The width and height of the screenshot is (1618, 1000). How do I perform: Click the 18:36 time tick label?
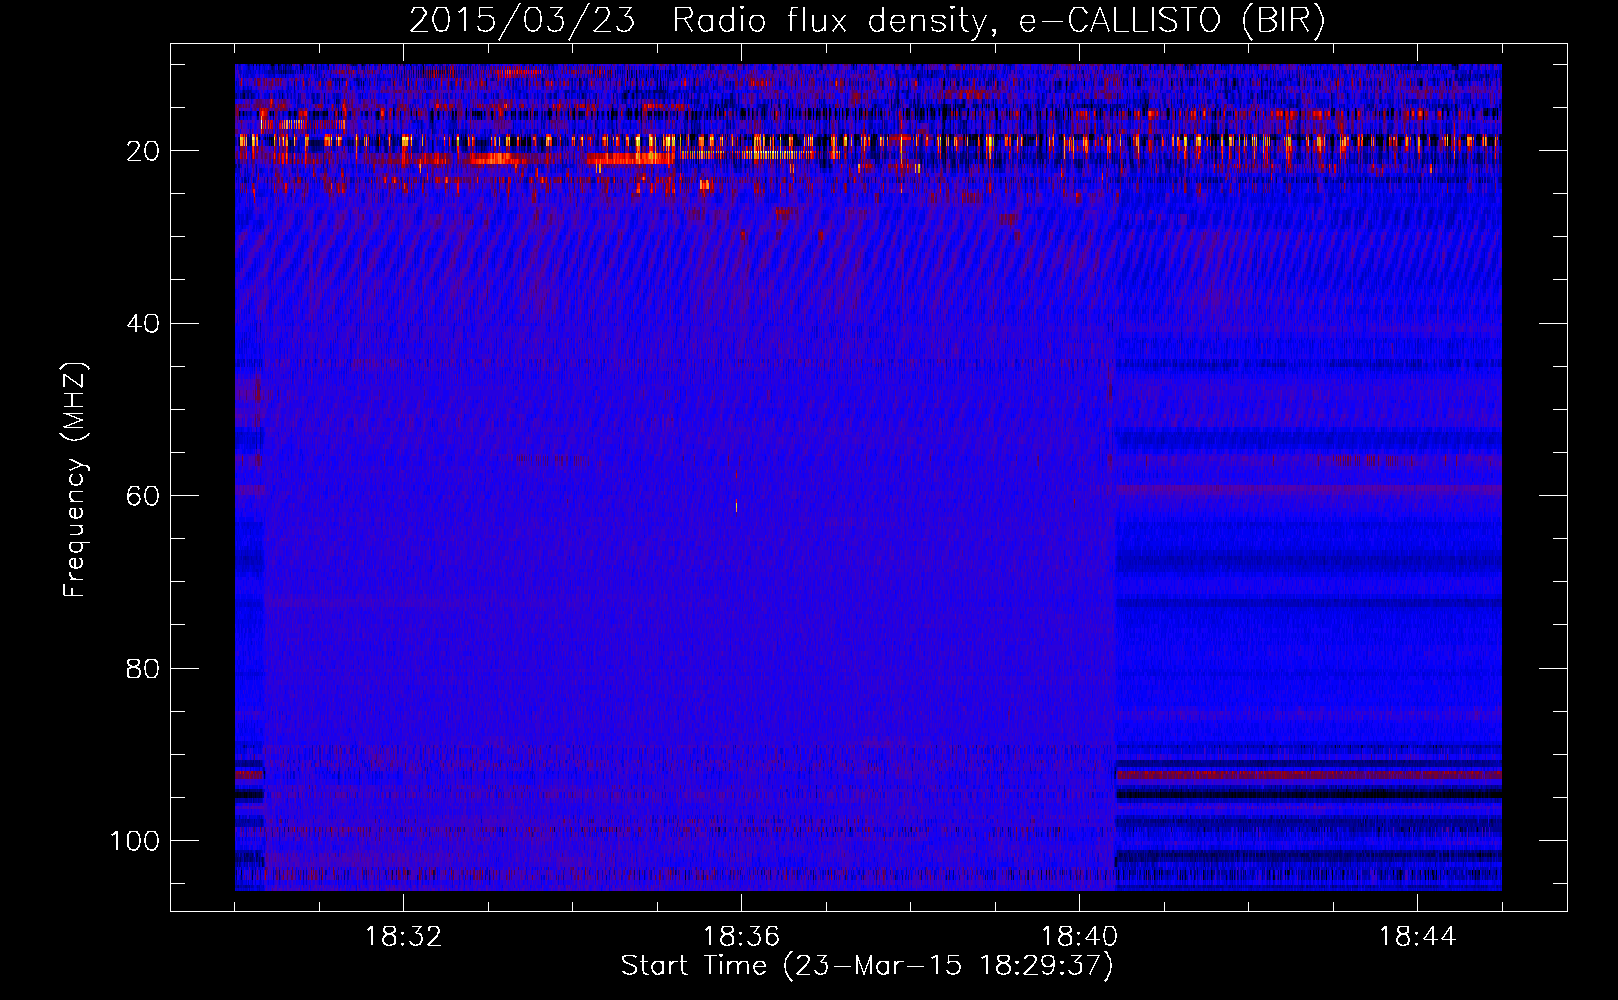(741, 937)
